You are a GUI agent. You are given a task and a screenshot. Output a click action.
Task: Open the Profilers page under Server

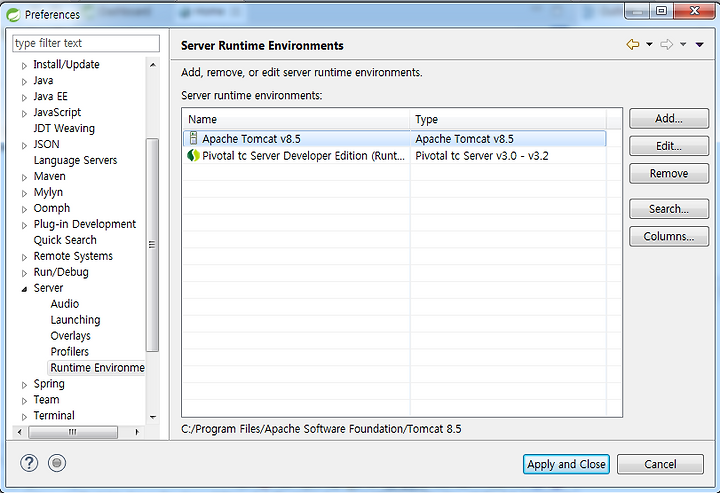69,352
